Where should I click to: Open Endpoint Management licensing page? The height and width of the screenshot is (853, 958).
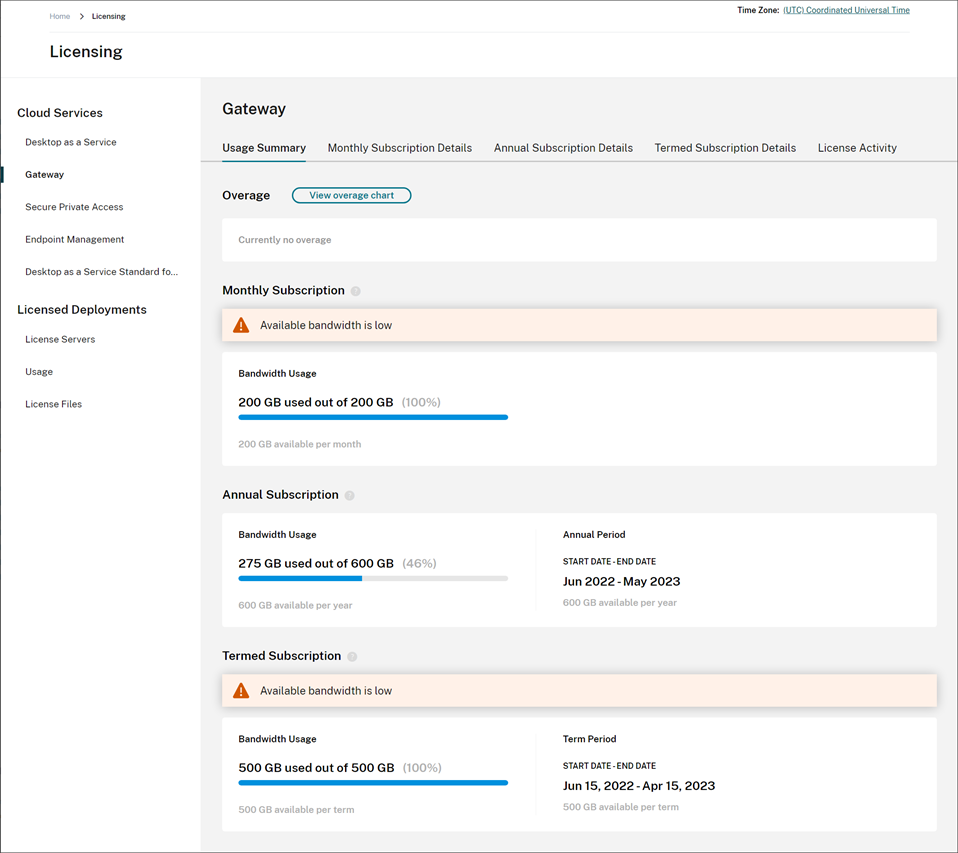tap(74, 239)
